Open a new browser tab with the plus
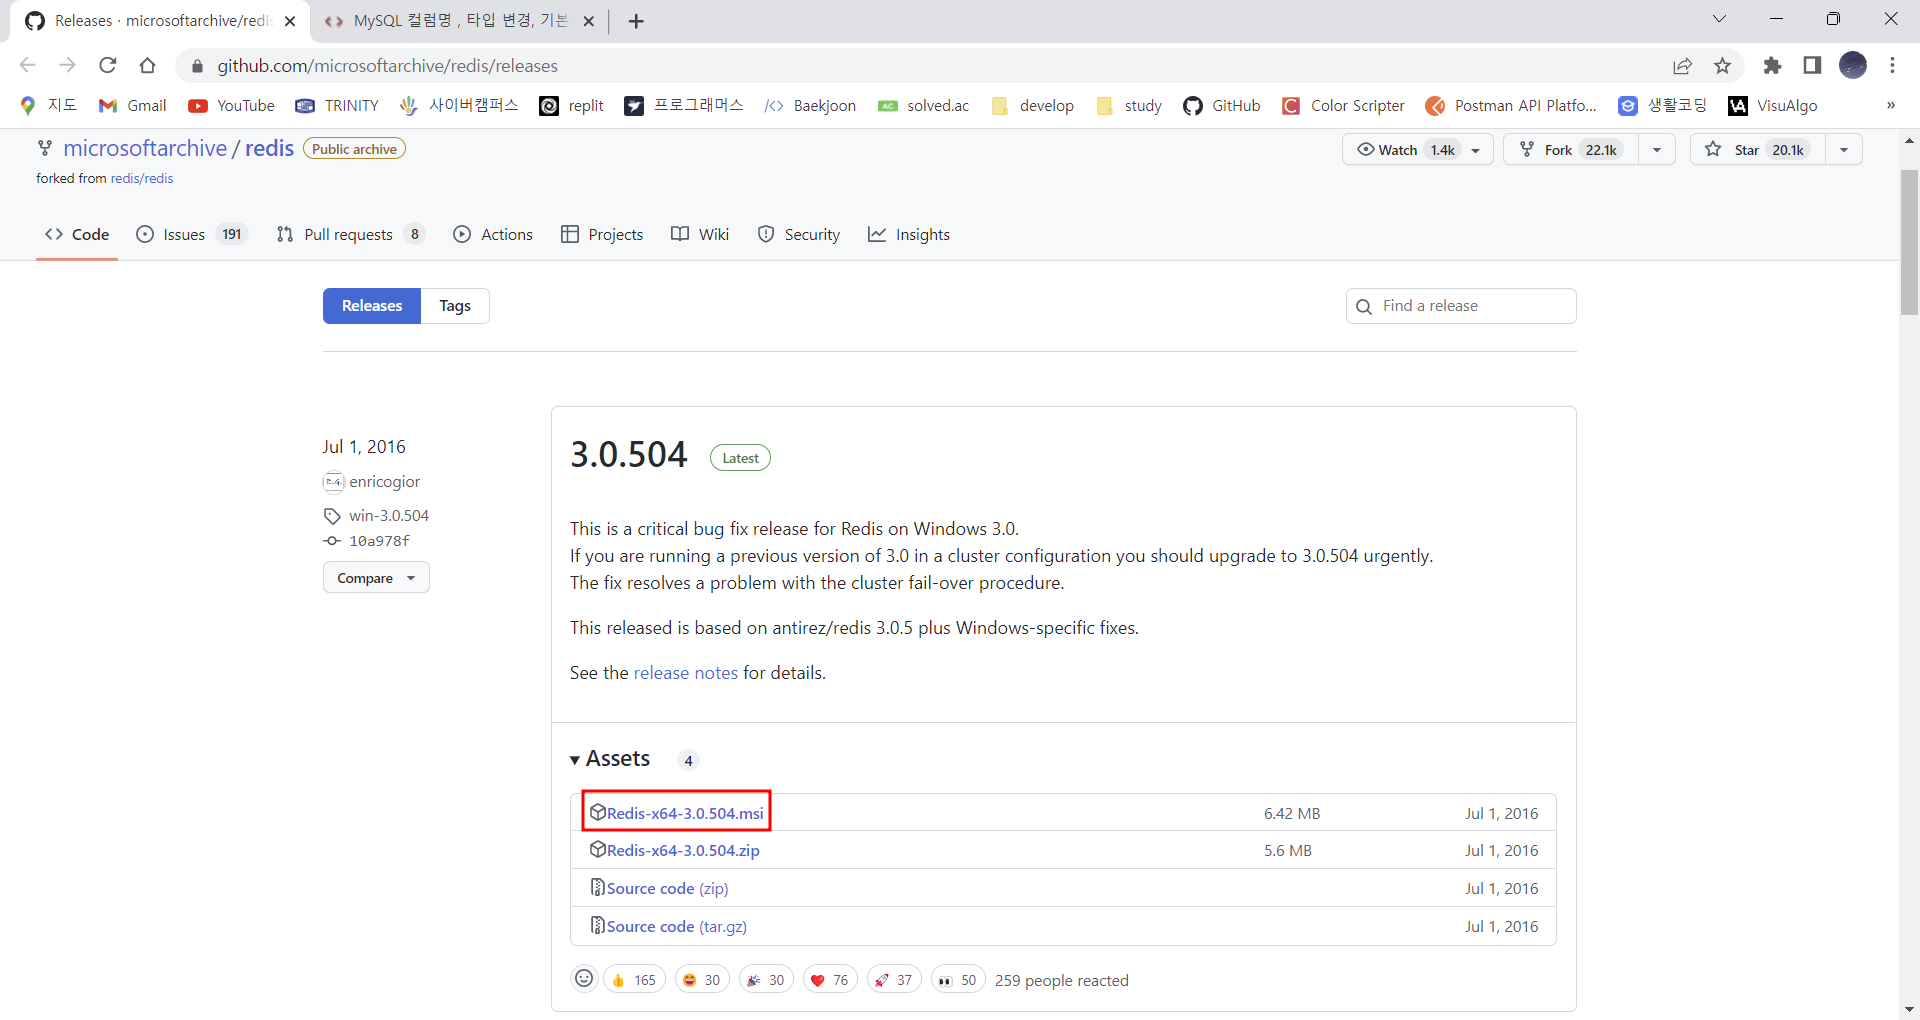The height and width of the screenshot is (1020, 1920). [x=636, y=21]
